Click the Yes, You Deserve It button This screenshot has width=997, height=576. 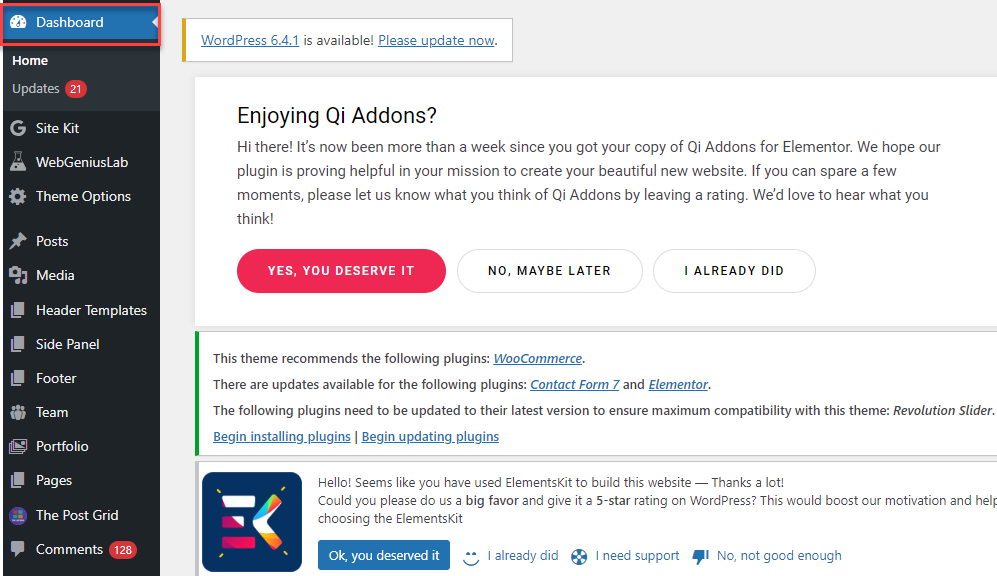[x=341, y=271]
